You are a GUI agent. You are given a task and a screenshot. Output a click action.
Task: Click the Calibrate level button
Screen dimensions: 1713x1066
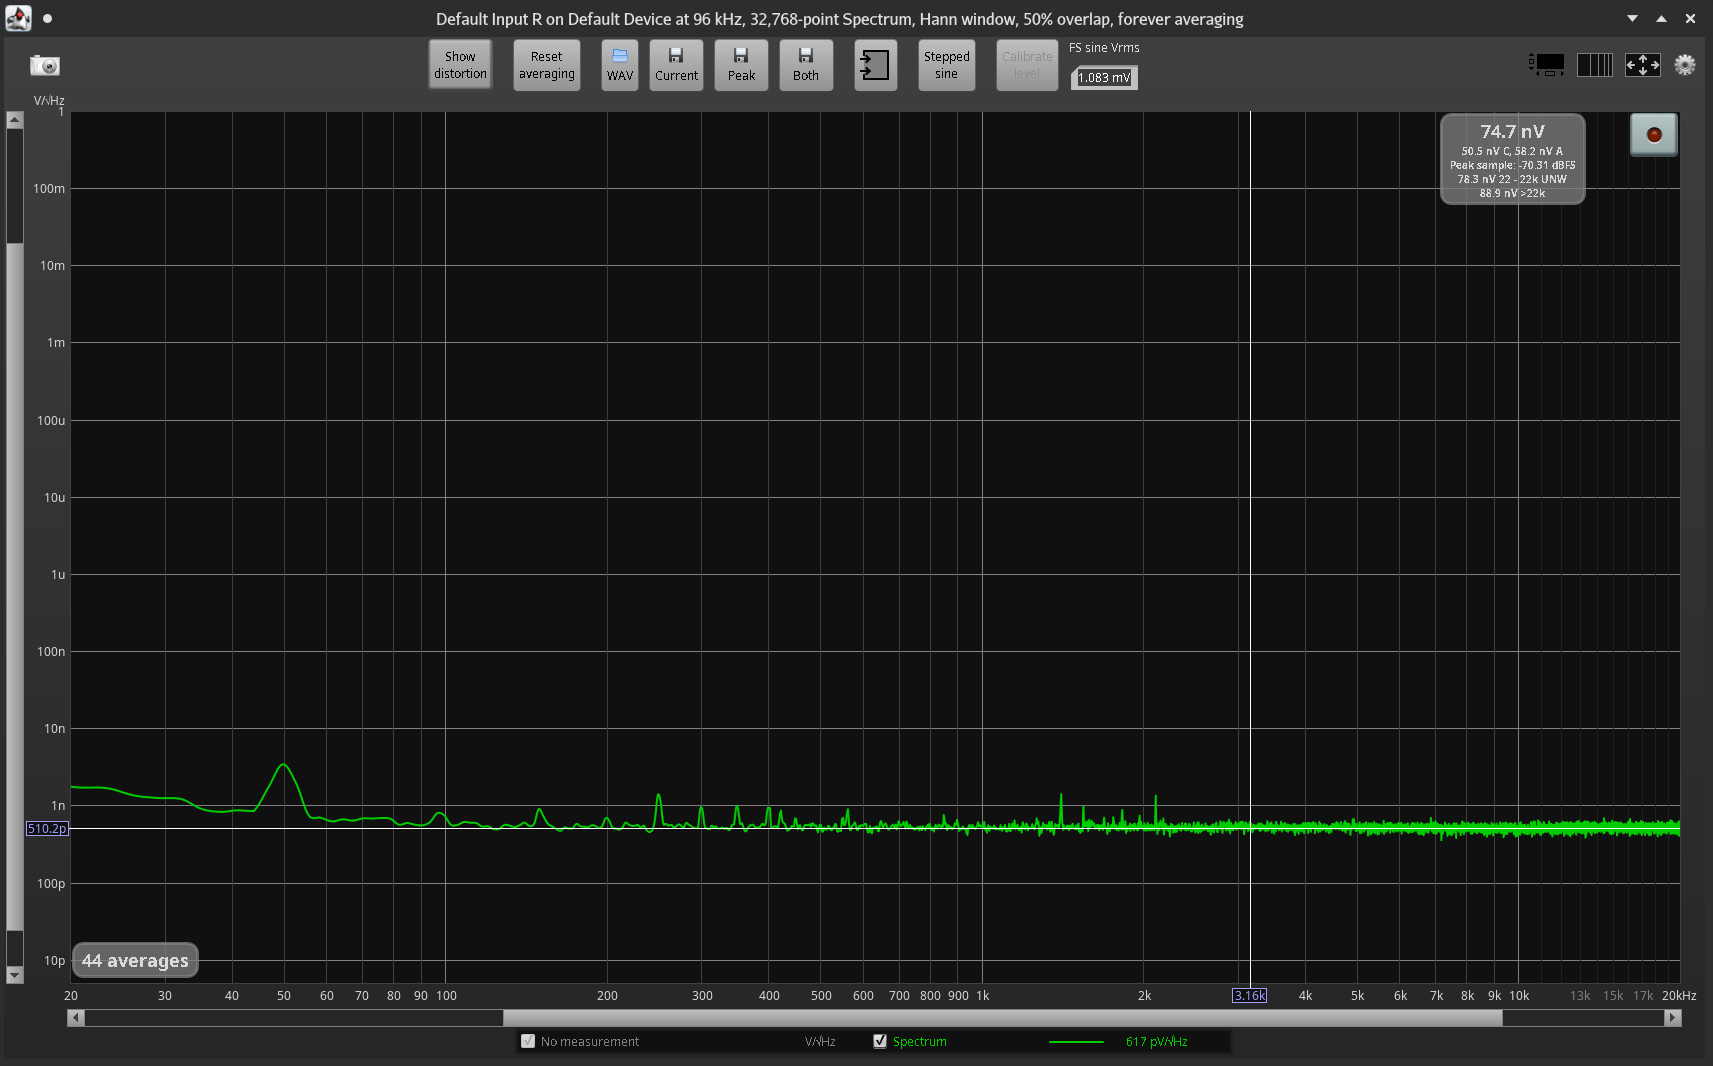click(1027, 65)
